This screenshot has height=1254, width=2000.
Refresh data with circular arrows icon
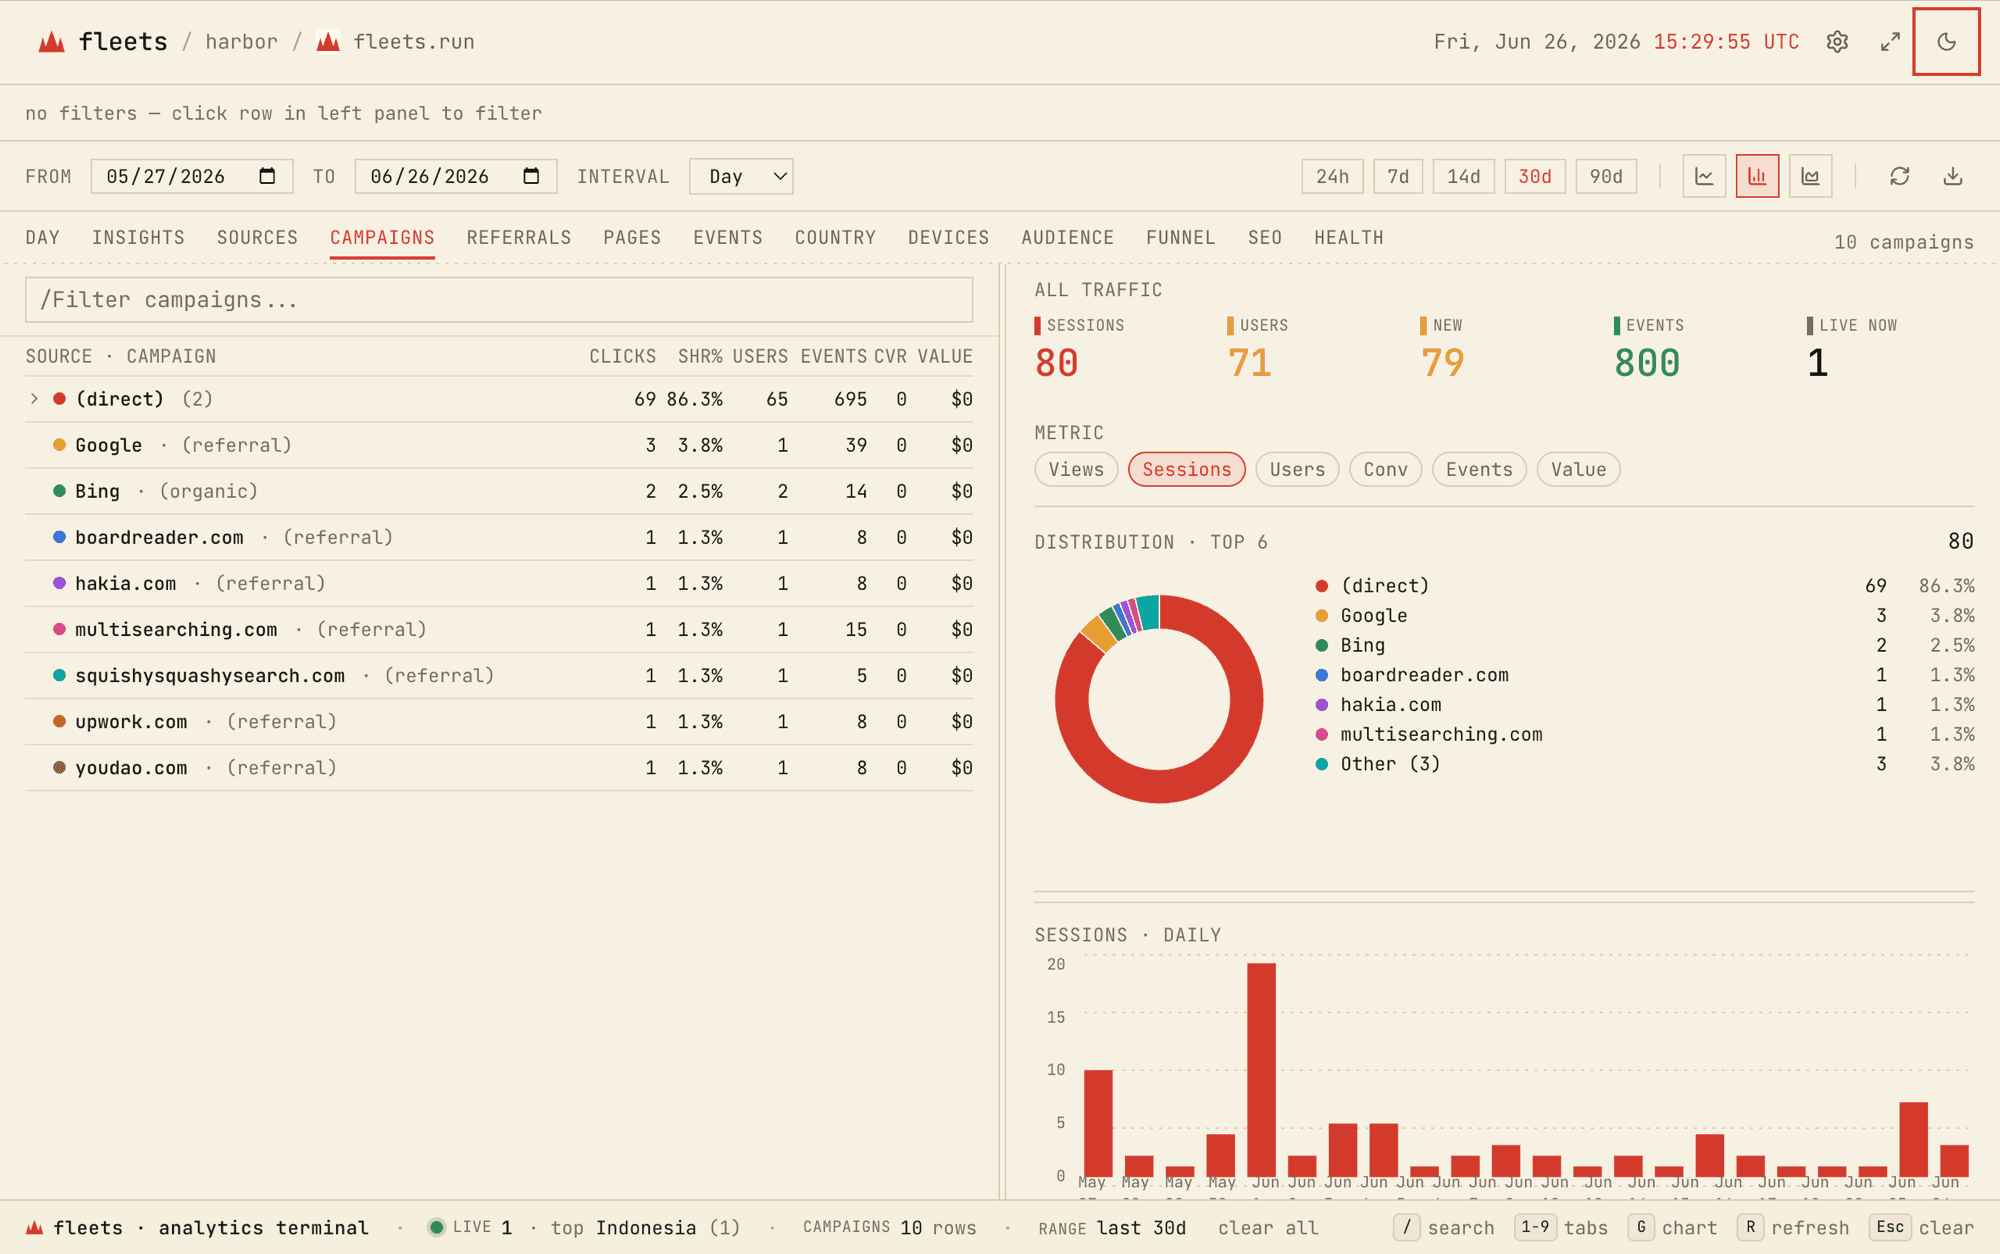1899,177
